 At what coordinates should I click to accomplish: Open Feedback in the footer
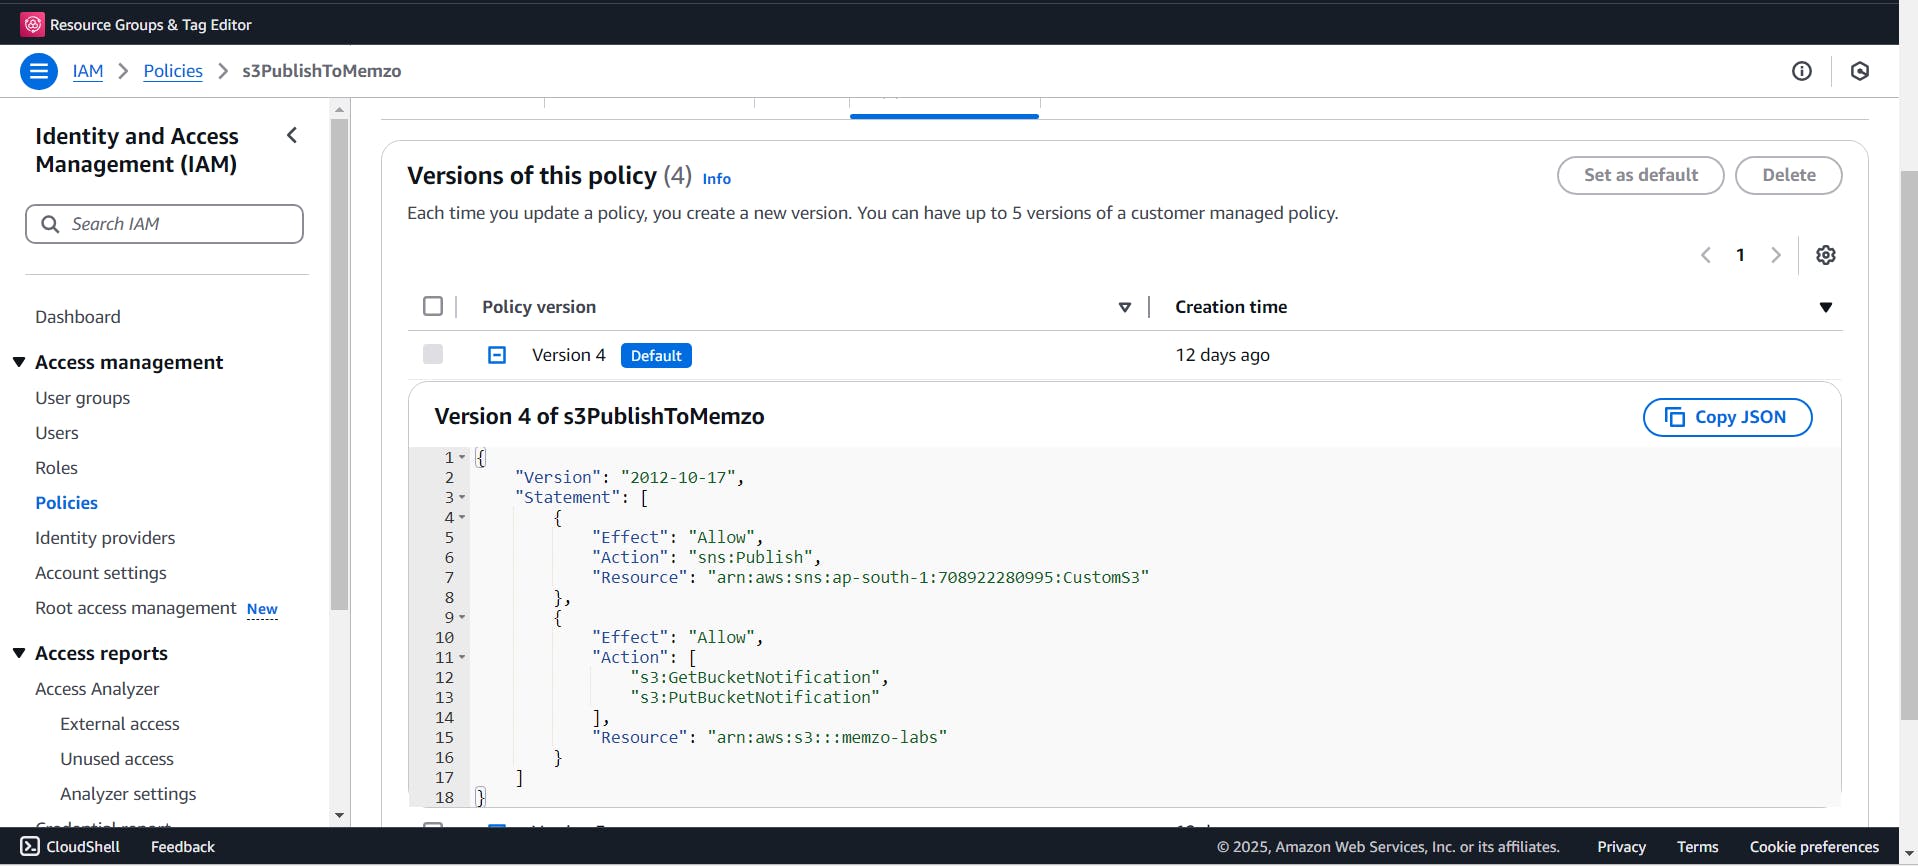[x=183, y=847]
